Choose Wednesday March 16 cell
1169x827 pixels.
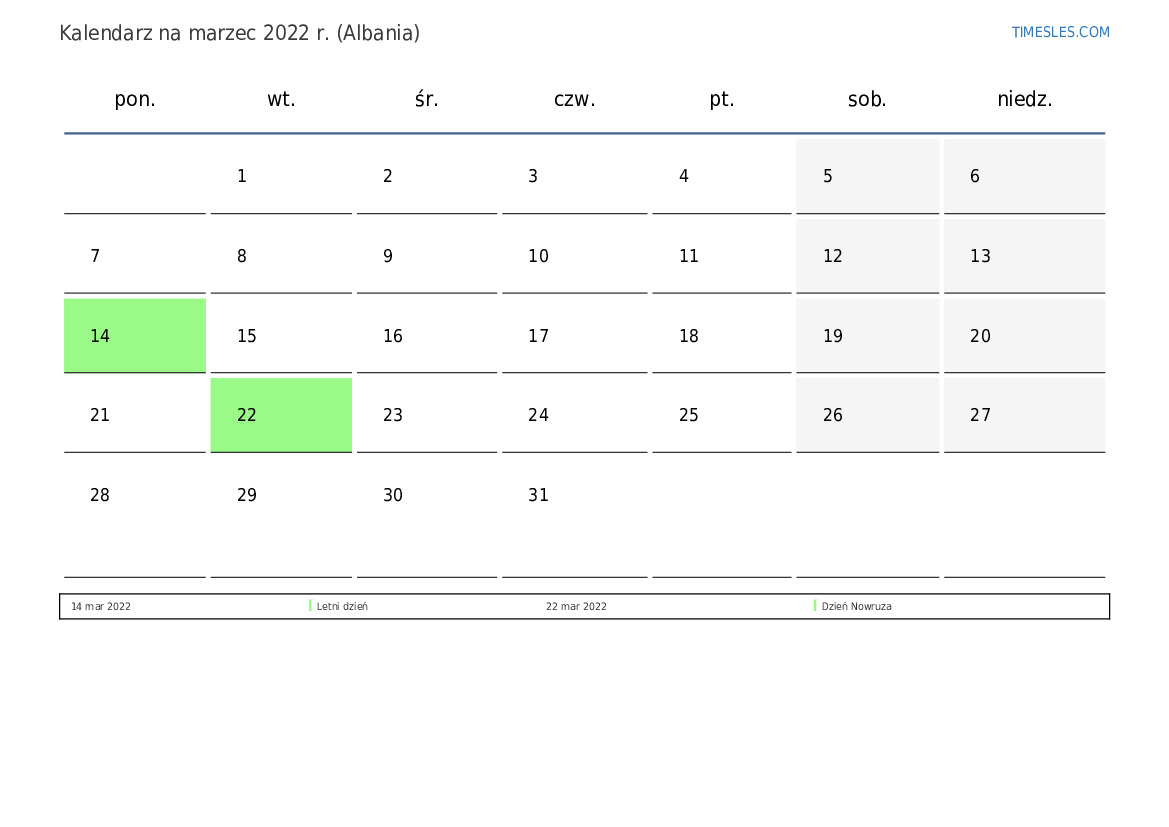pos(427,336)
